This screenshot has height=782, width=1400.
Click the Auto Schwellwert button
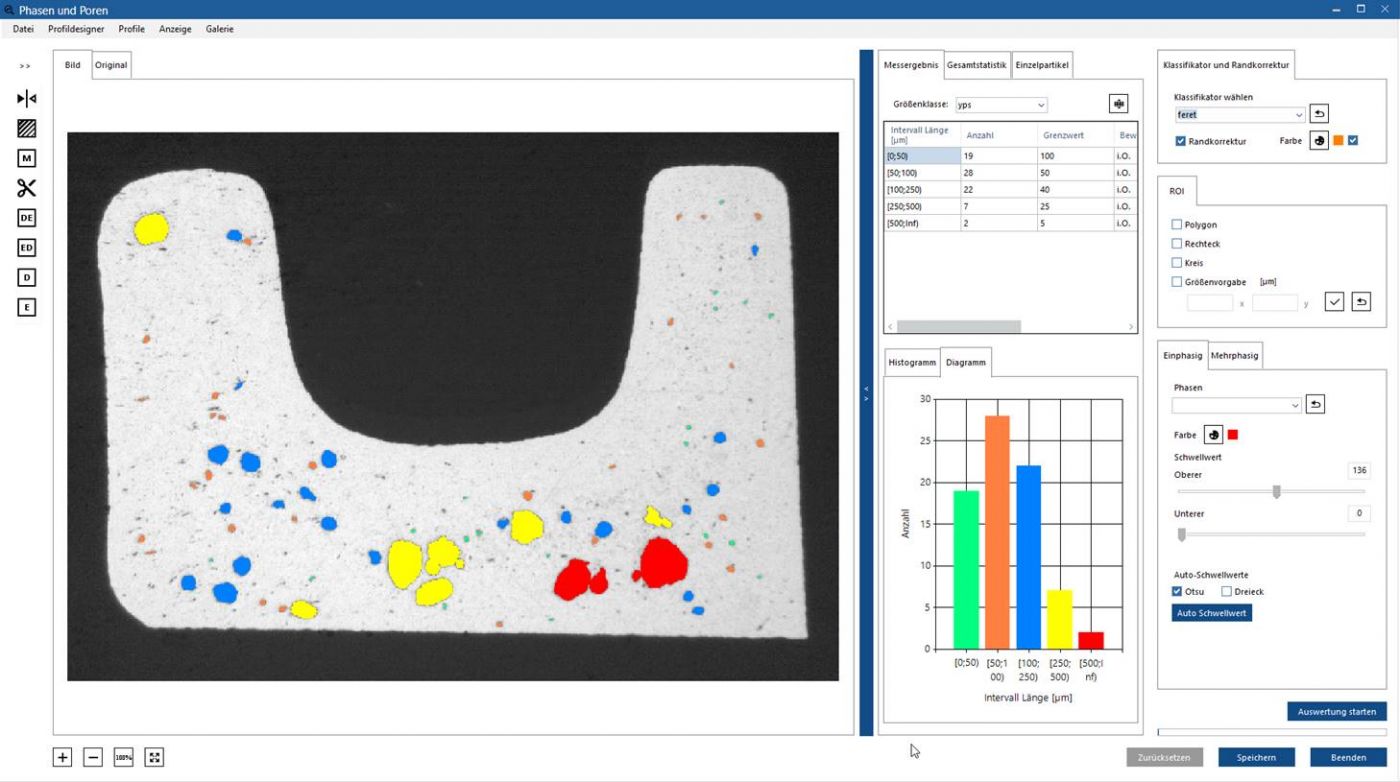tap(1212, 613)
